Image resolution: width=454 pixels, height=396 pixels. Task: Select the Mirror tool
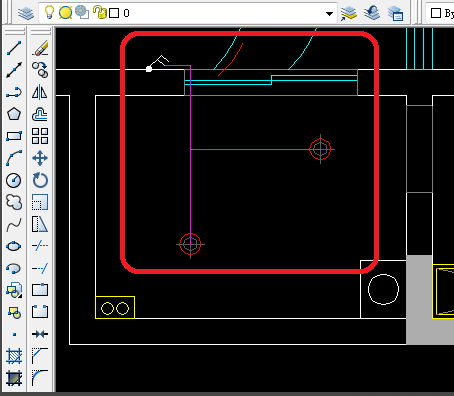click(x=40, y=92)
